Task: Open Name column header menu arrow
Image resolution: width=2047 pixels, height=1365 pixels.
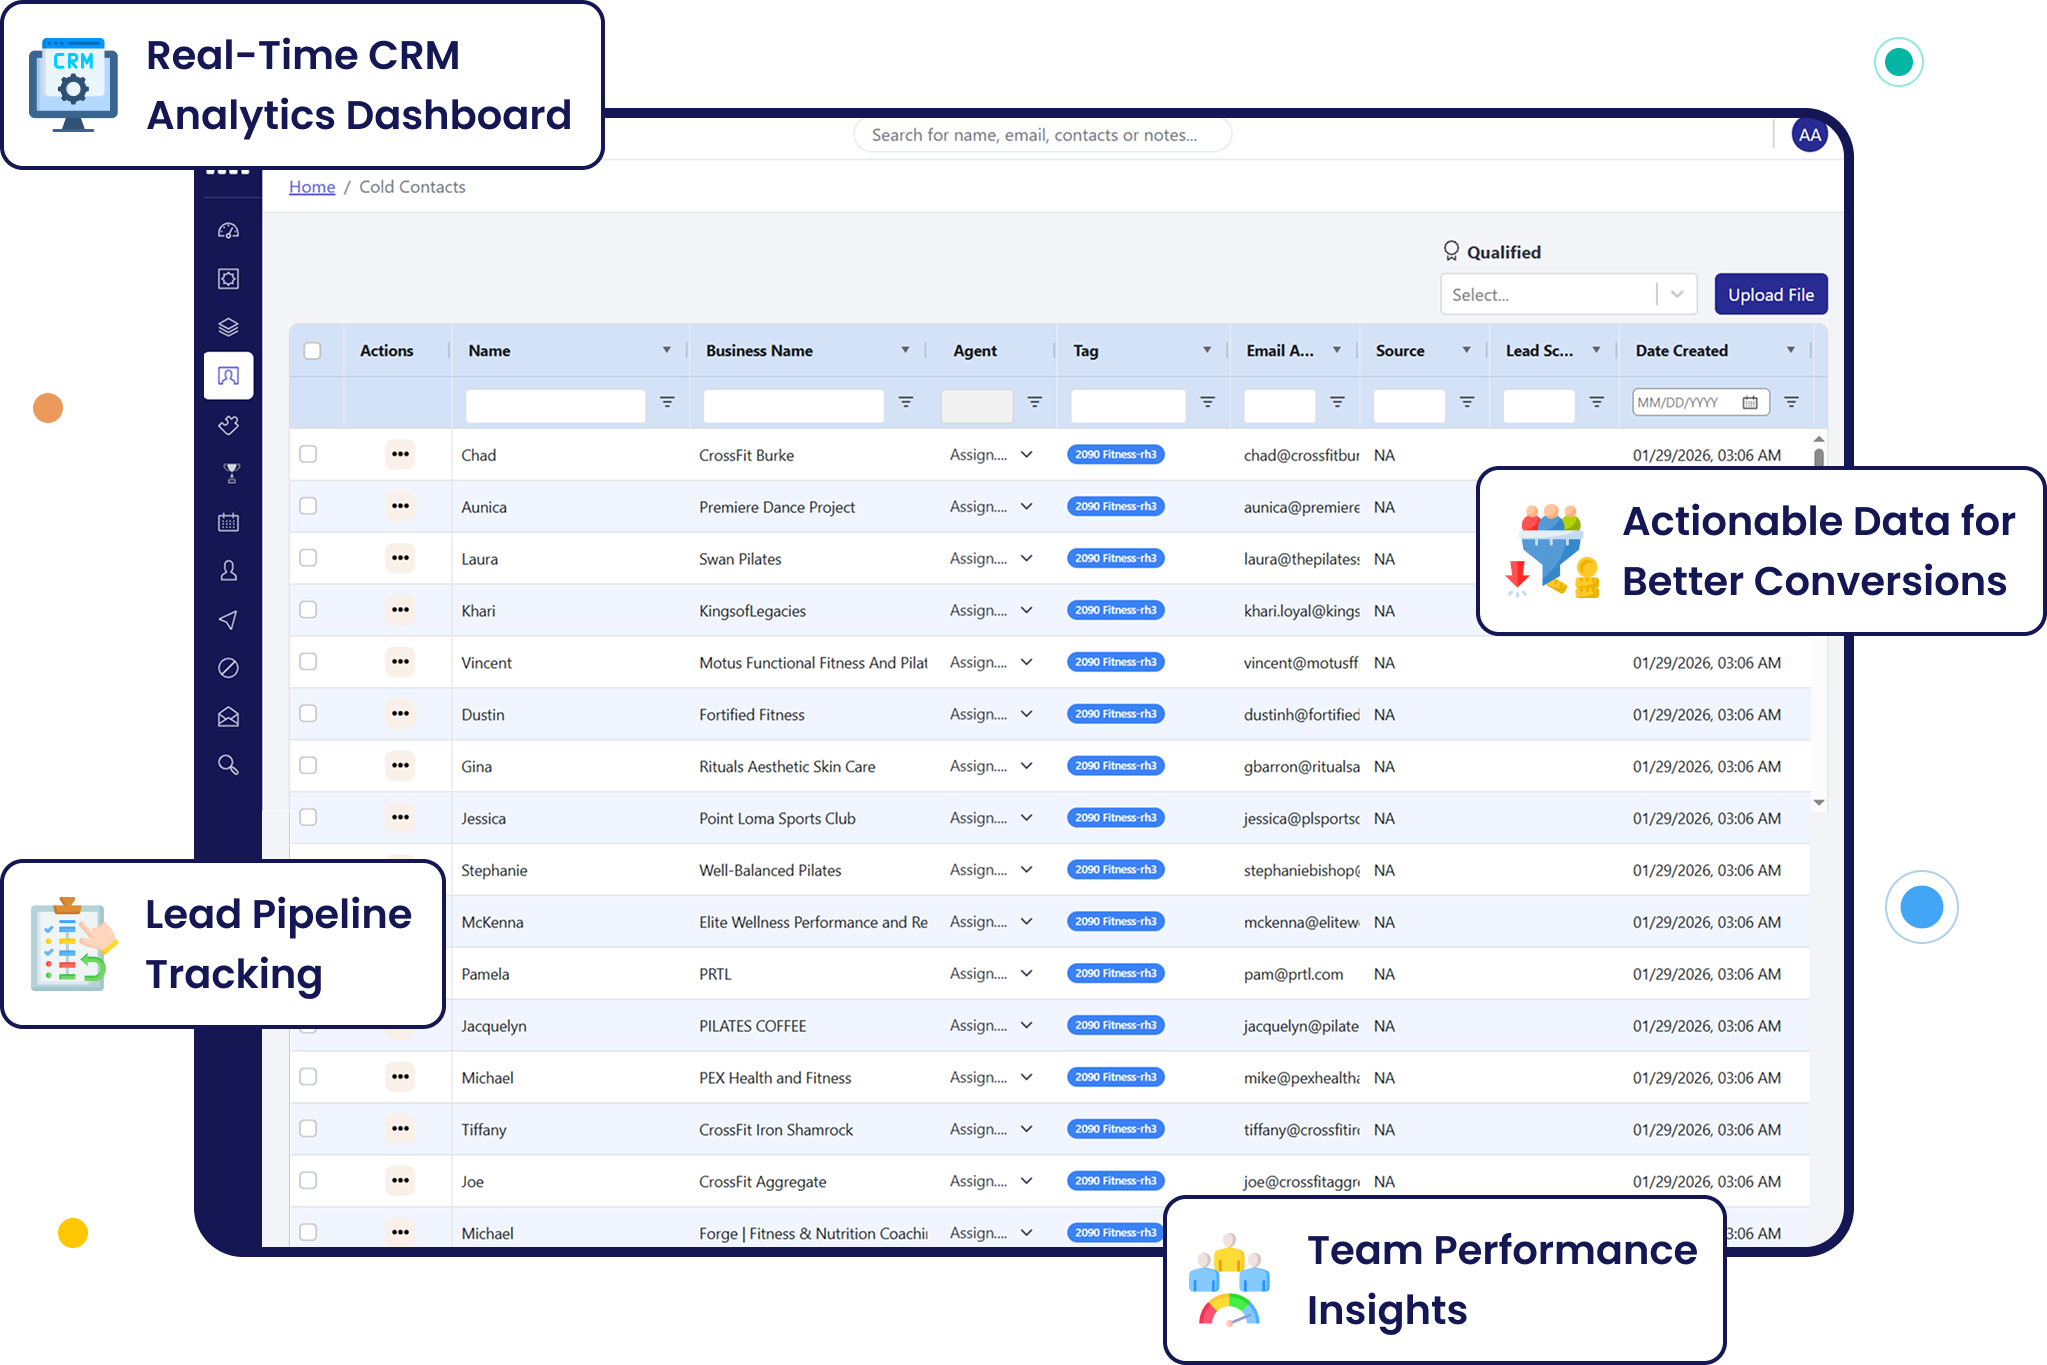Action: tap(666, 350)
